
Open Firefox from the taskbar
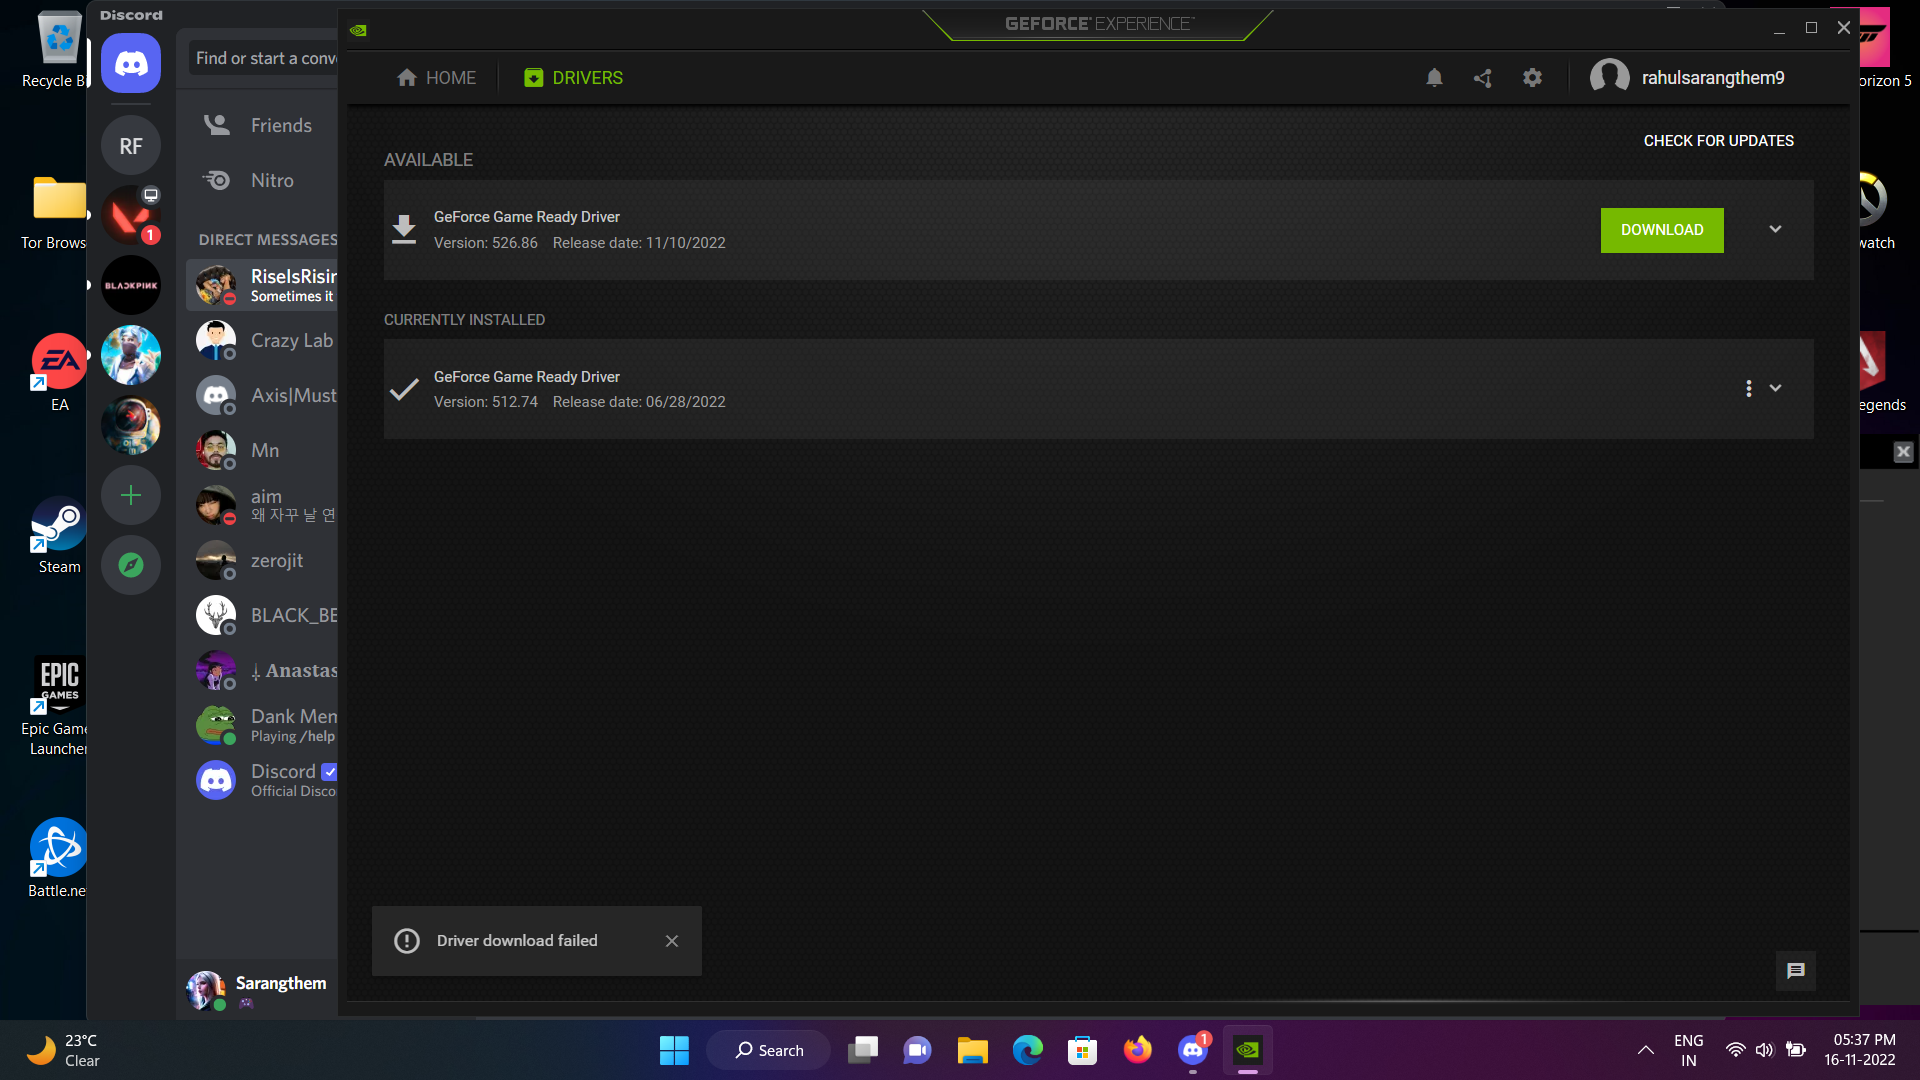(1137, 1050)
